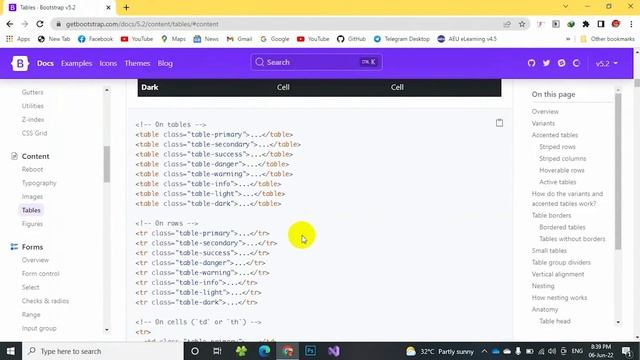Jump to Table group dividers section
Image resolution: width=640 pixels, height=360 pixels.
(561, 262)
